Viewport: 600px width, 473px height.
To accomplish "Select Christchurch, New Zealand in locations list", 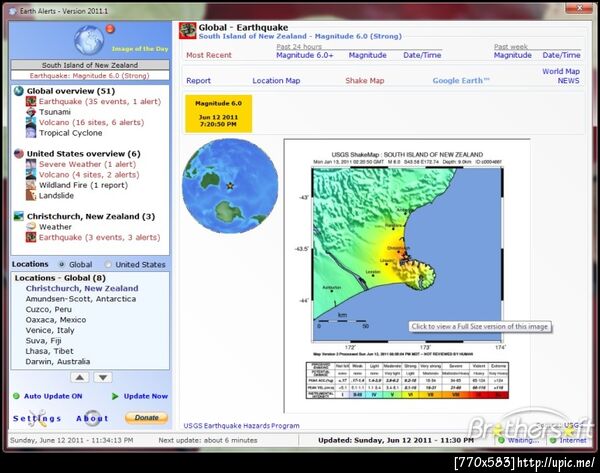I will 82,288.
